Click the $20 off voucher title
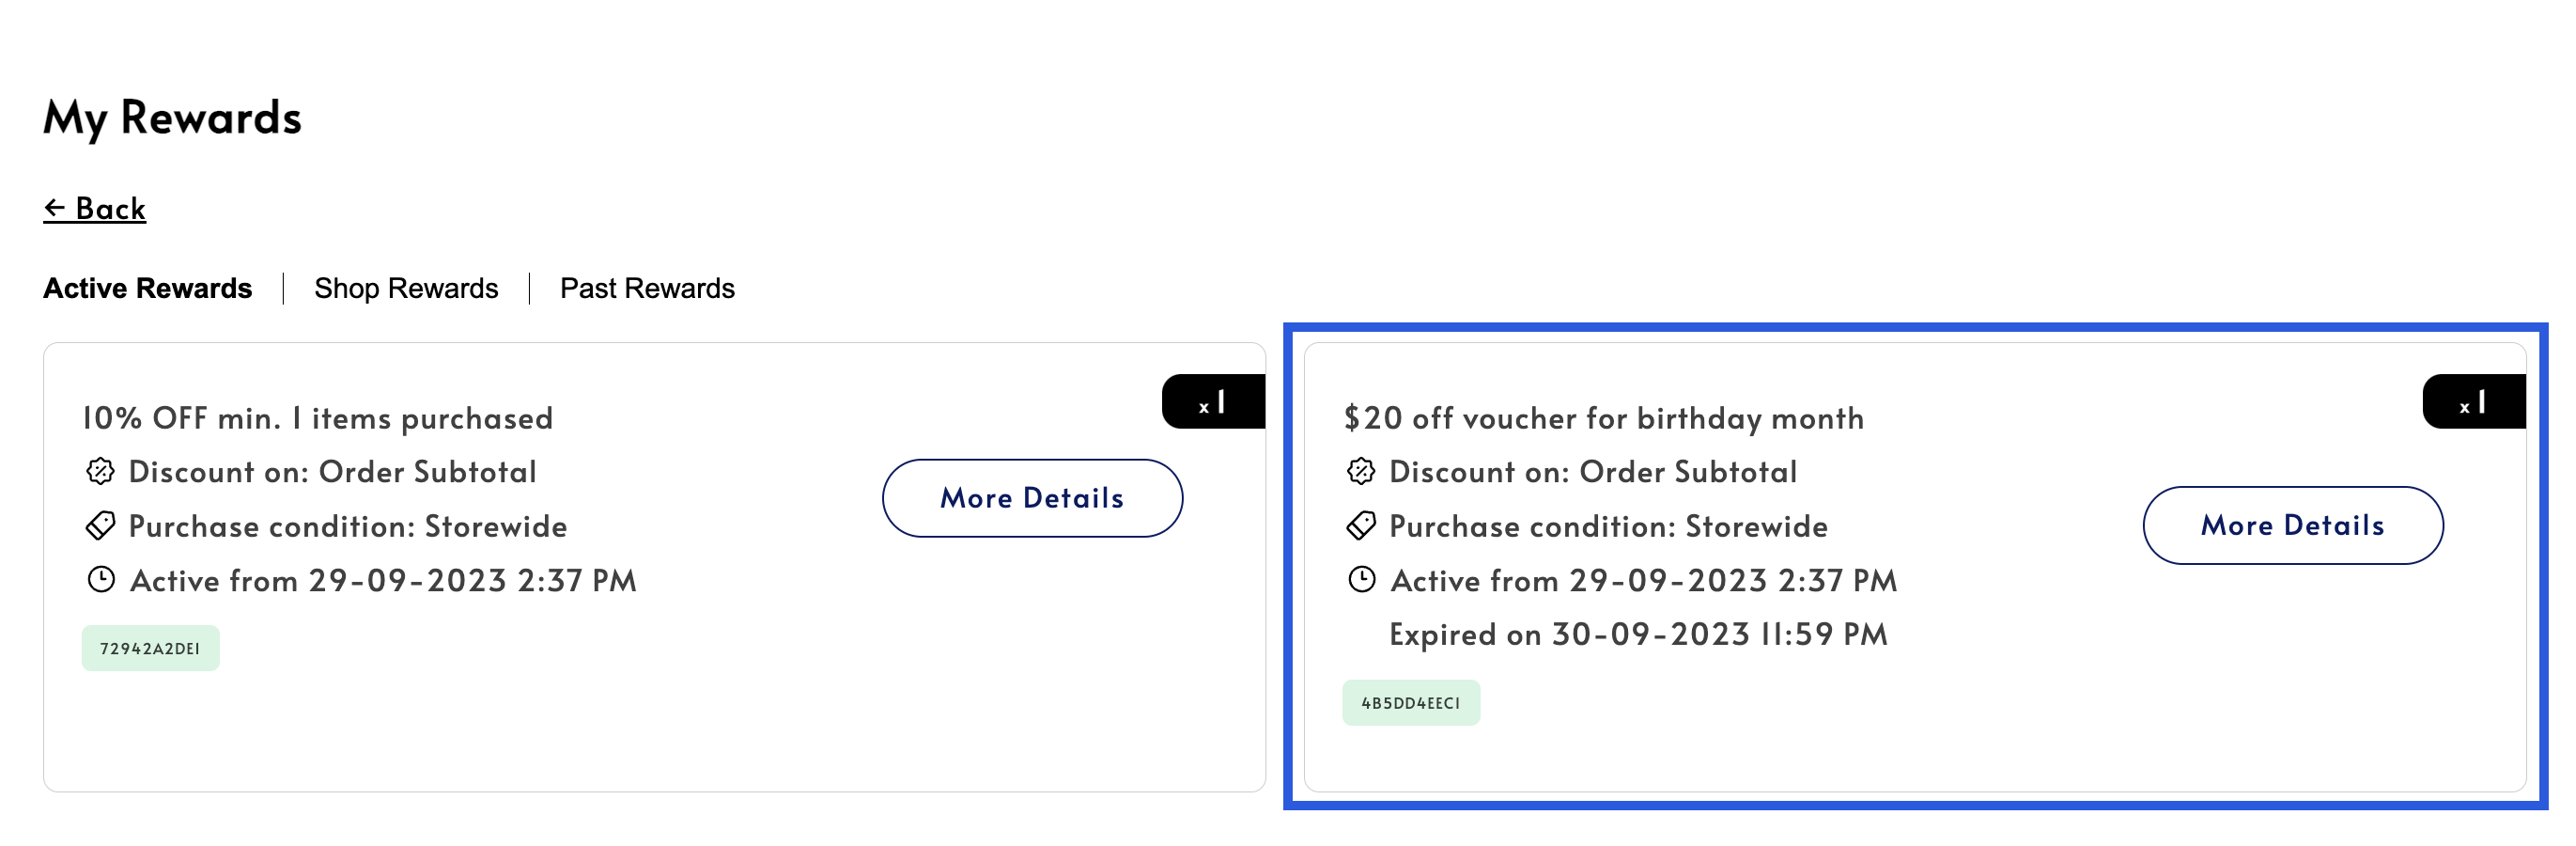The image size is (2576, 846). [x=1603, y=418]
